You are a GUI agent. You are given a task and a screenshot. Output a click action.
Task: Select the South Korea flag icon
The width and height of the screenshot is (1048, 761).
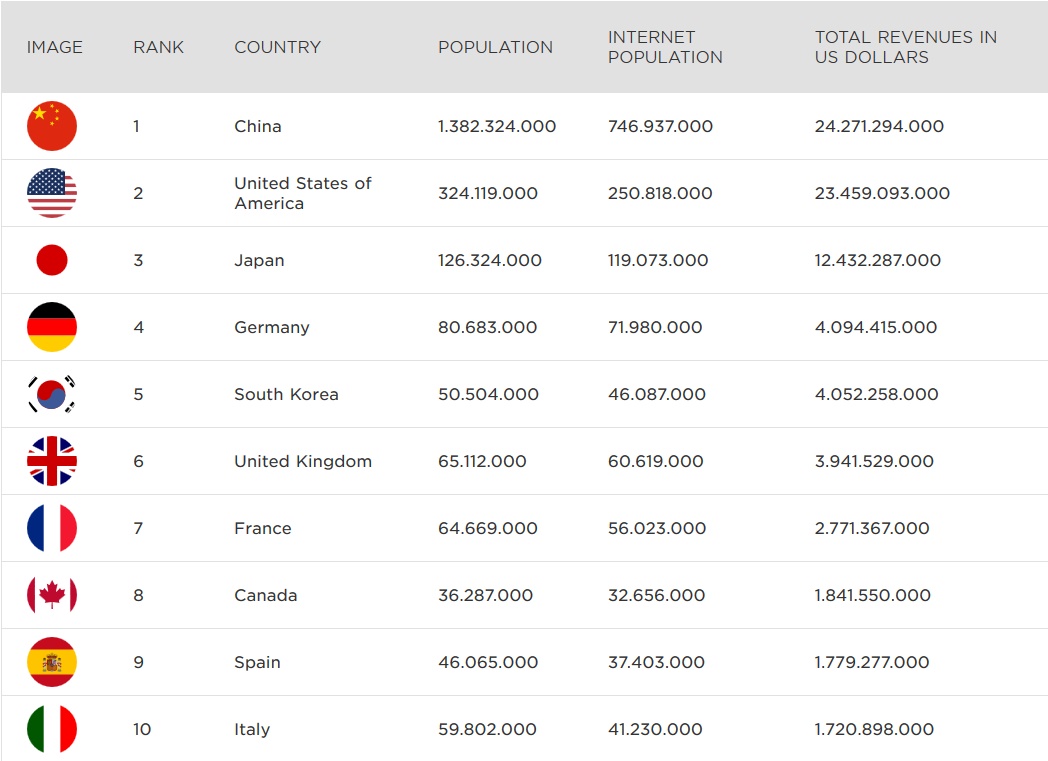click(52, 394)
